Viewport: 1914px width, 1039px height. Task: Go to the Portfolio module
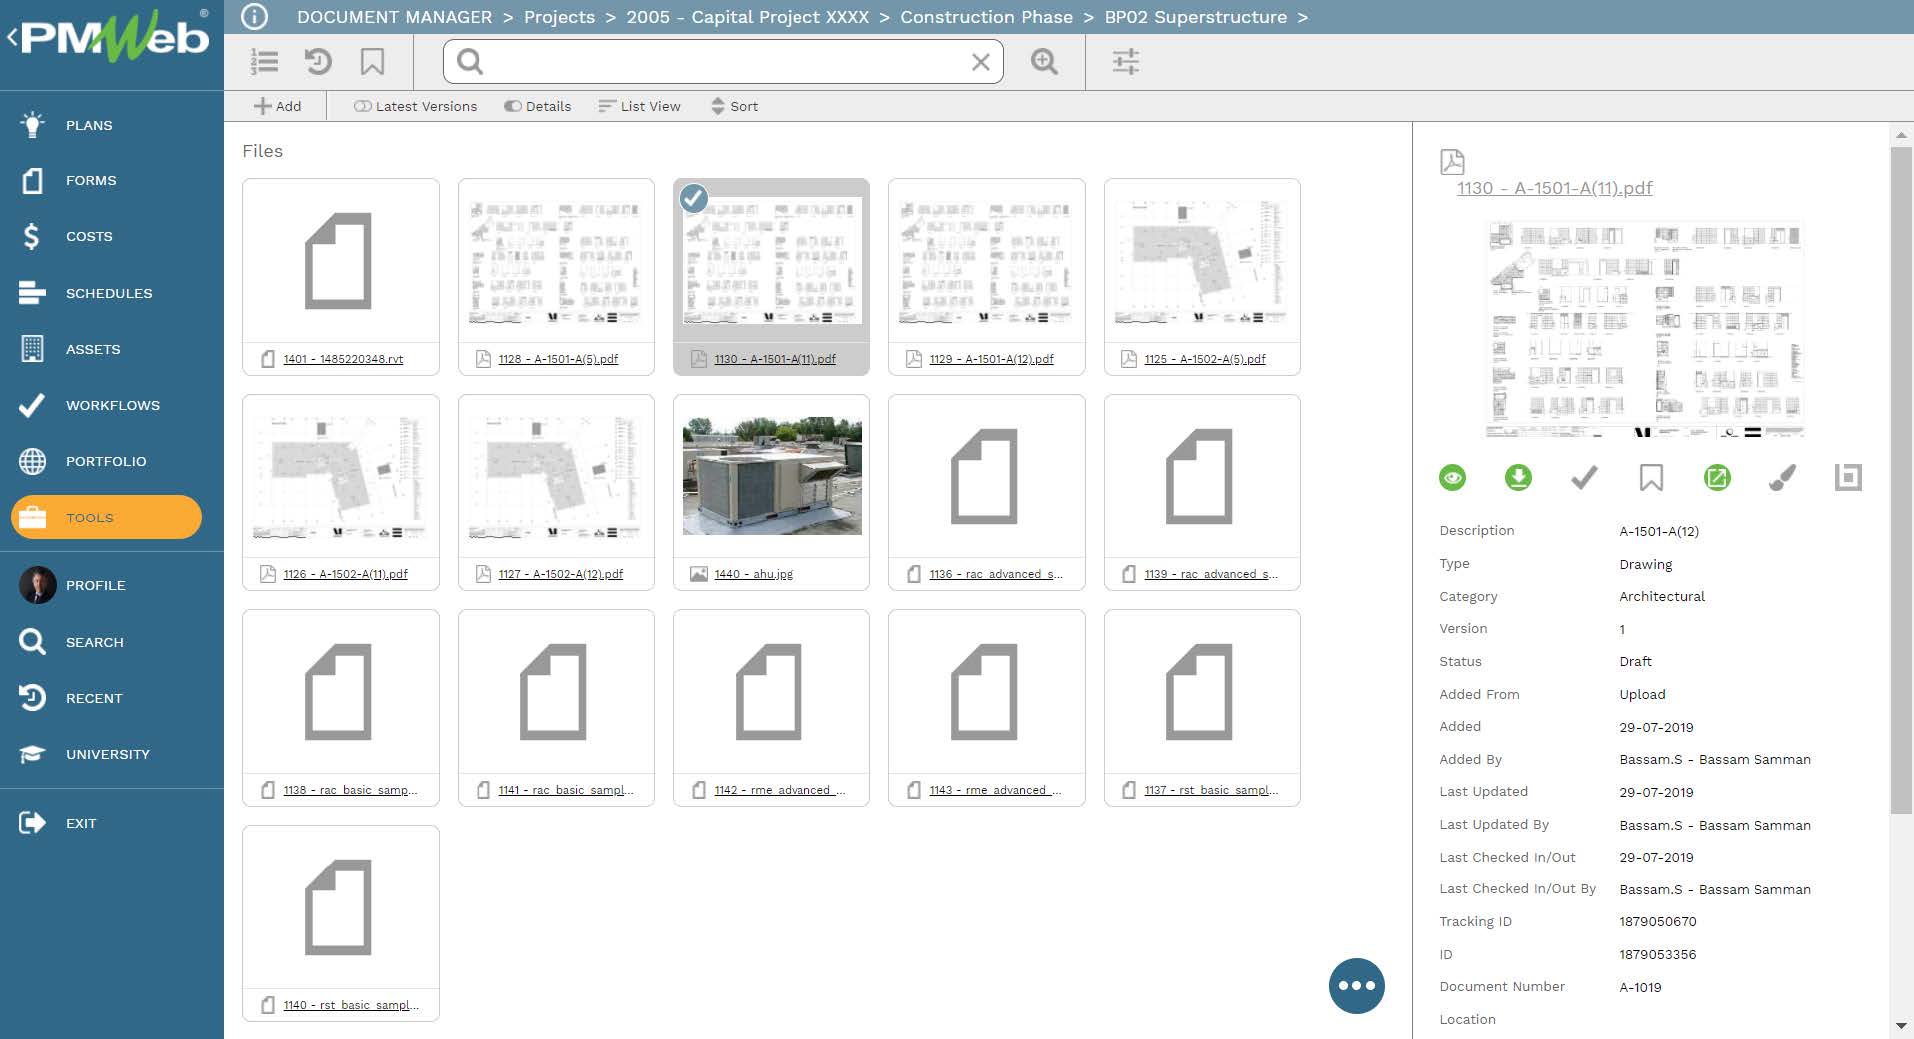[106, 461]
